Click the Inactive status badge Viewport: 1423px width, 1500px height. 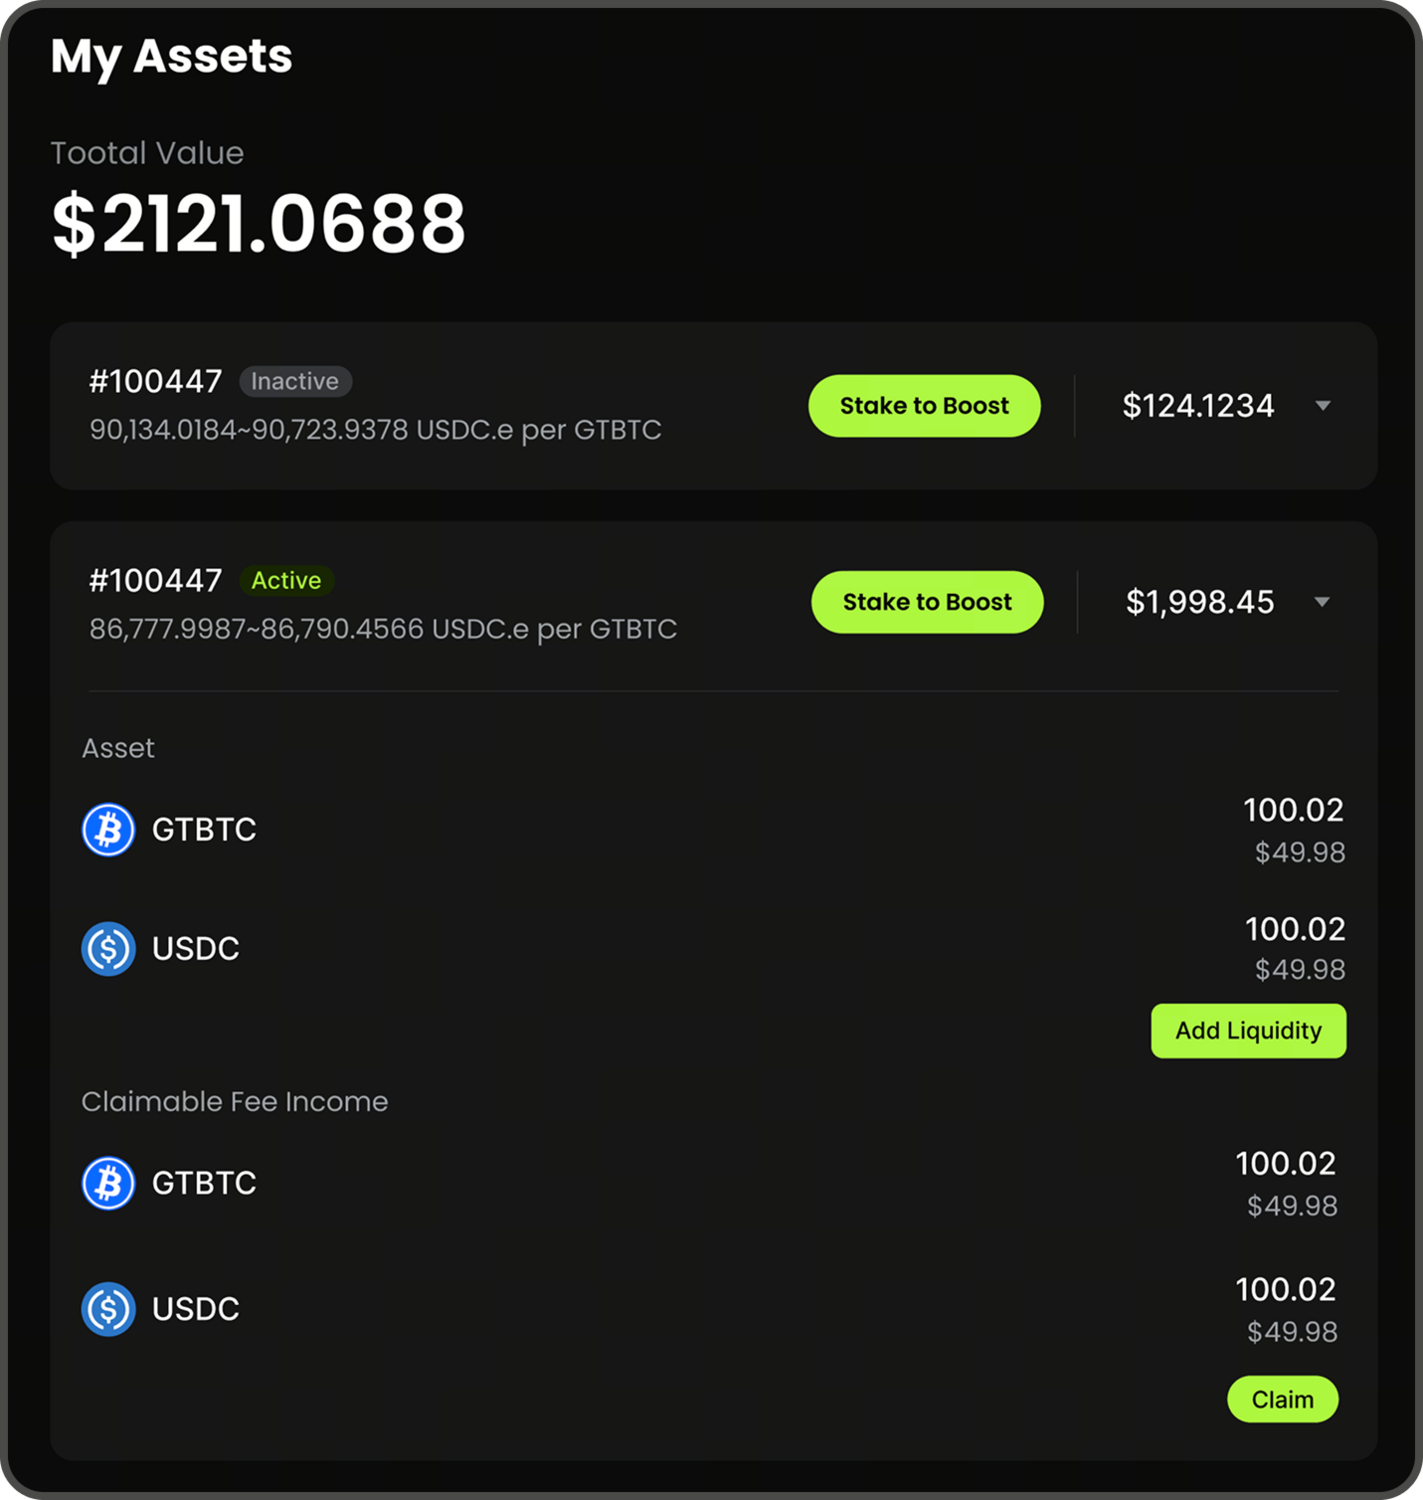[295, 381]
